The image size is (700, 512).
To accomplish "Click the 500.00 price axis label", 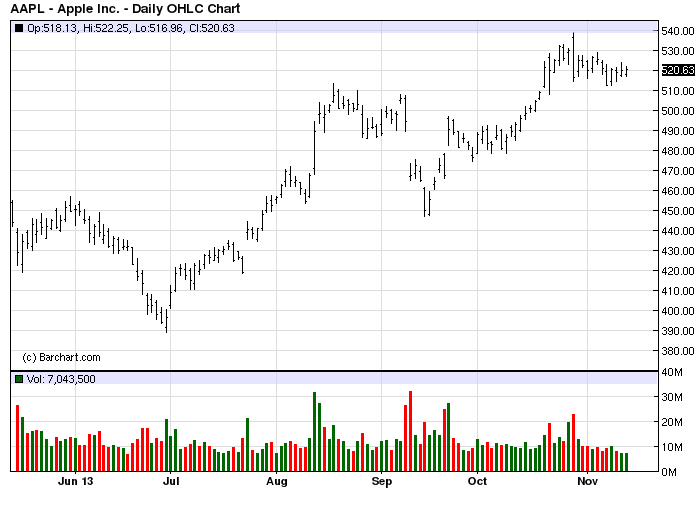I will (x=678, y=111).
